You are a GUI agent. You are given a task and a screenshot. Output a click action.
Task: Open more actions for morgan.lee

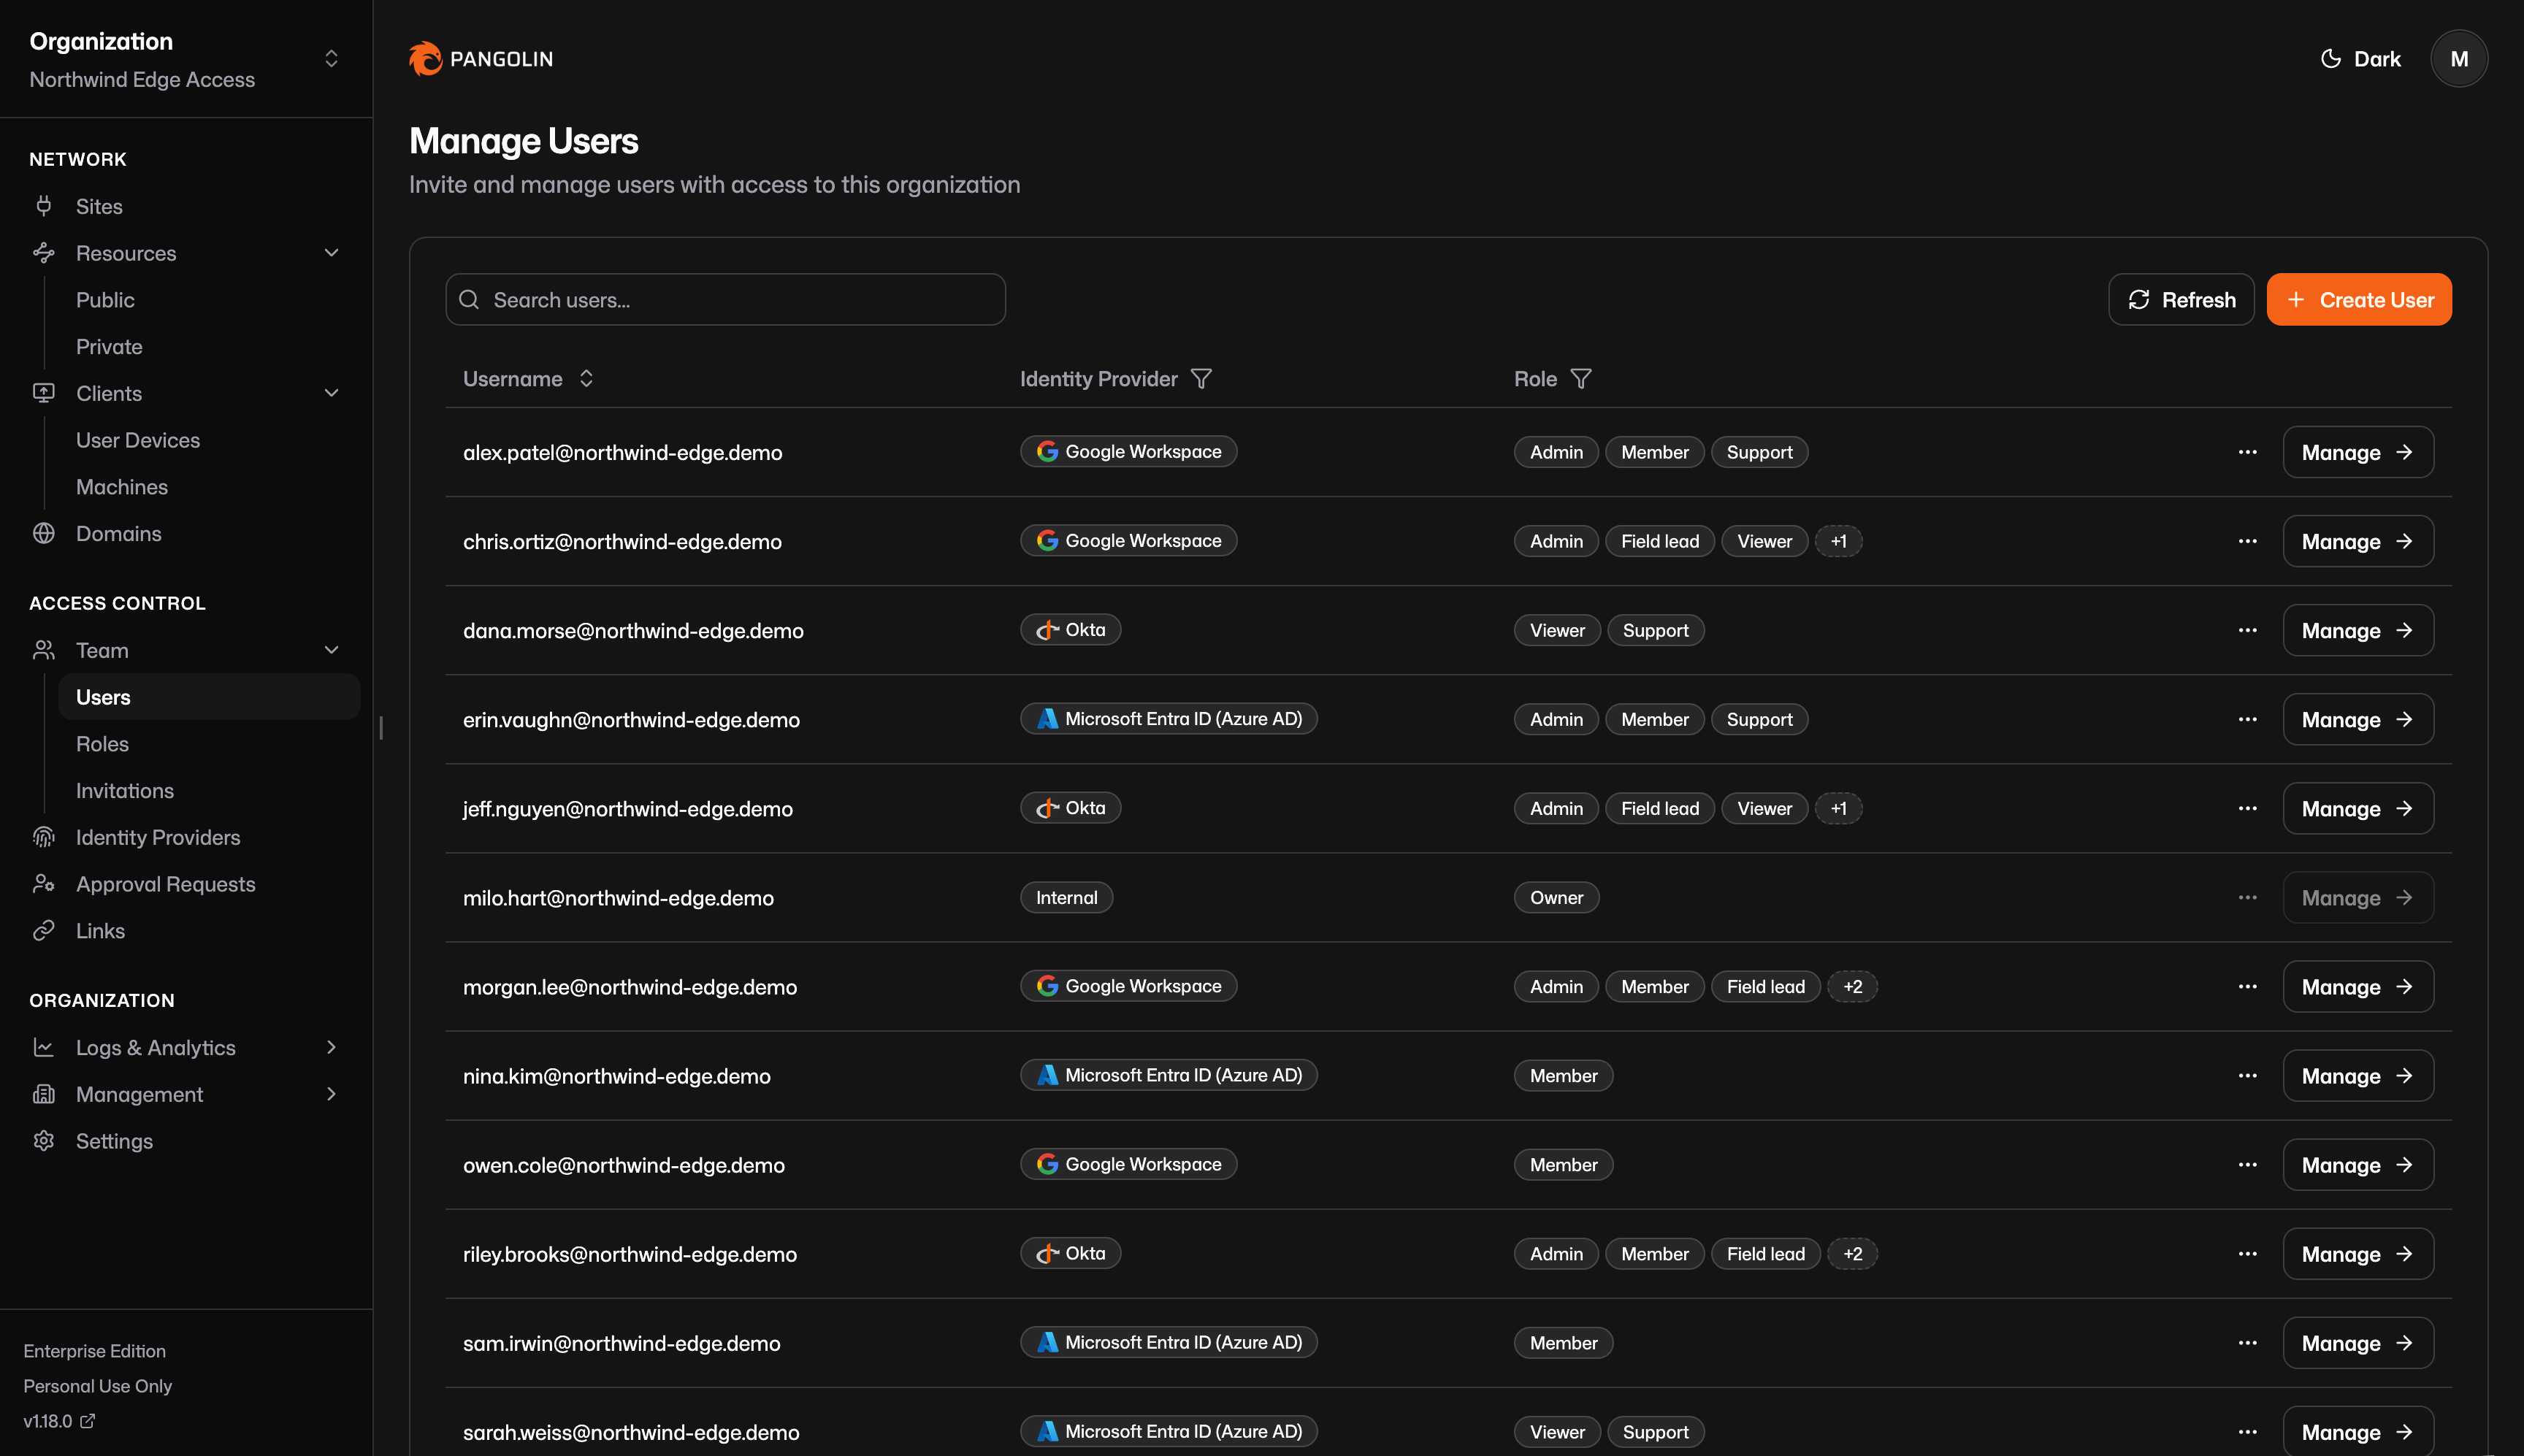pos(2247,986)
